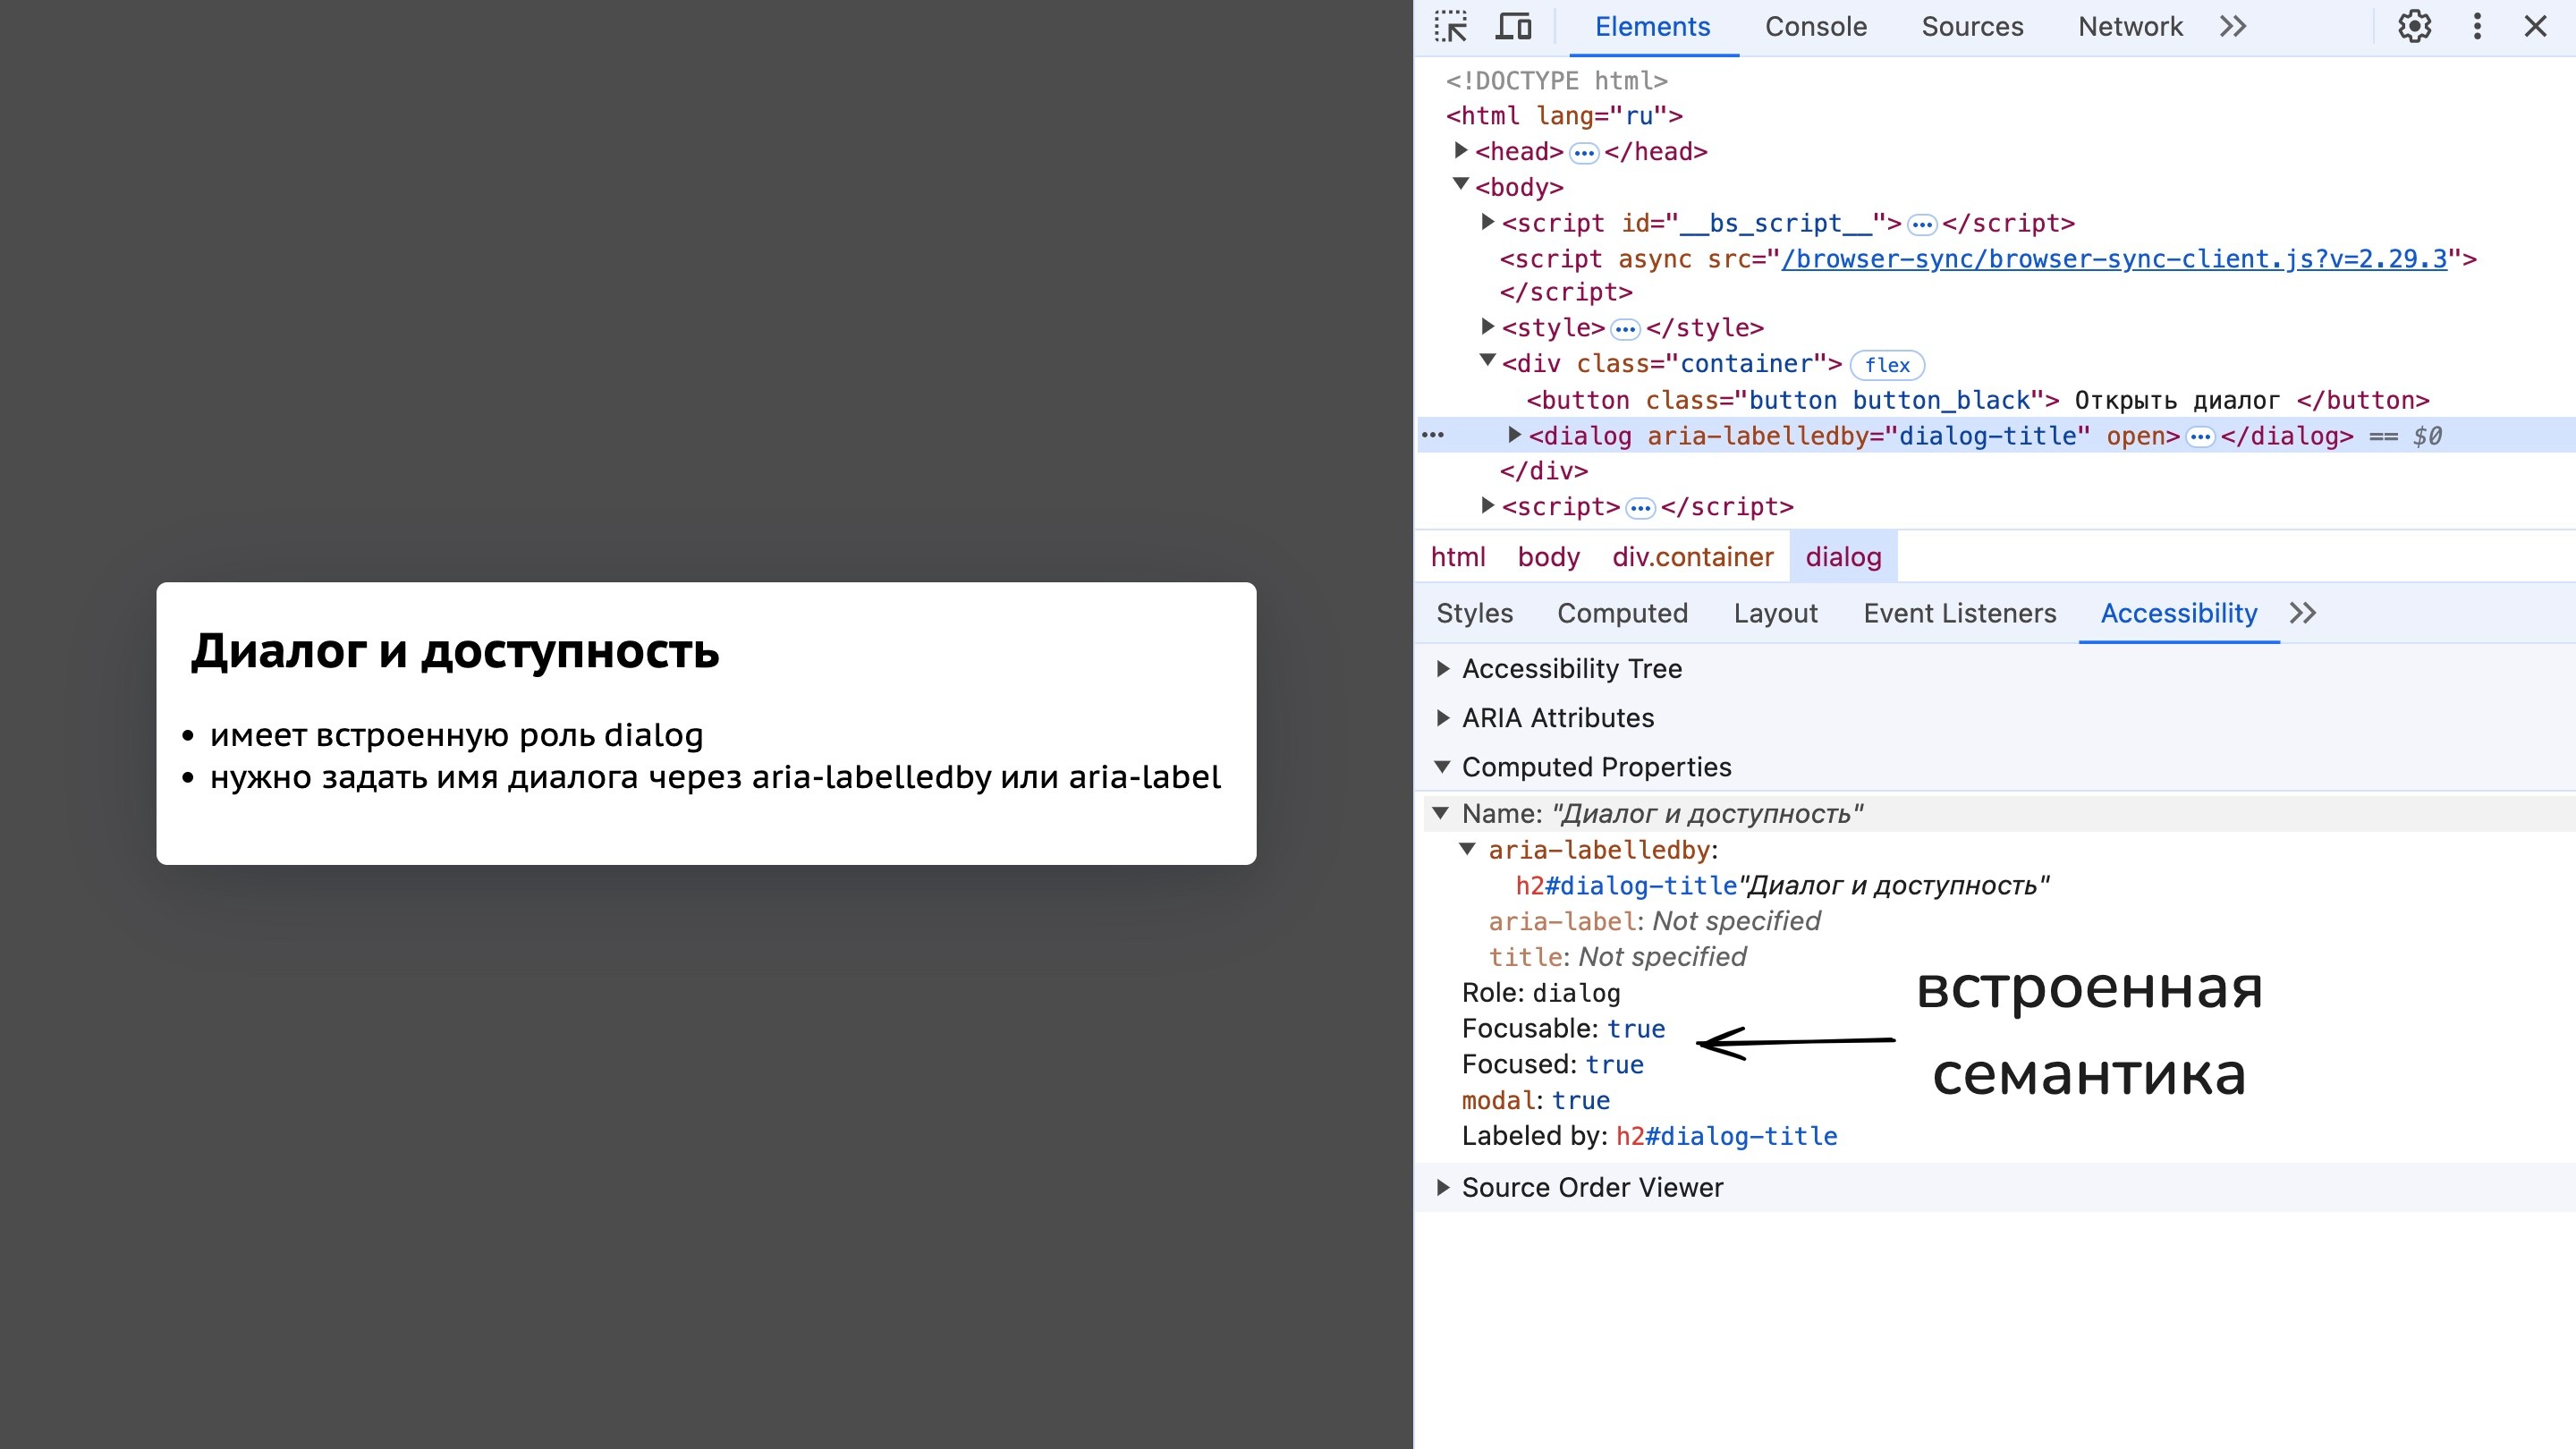Show more sidebar panes after Accessibility
The width and height of the screenshot is (2576, 1449).
[2303, 613]
